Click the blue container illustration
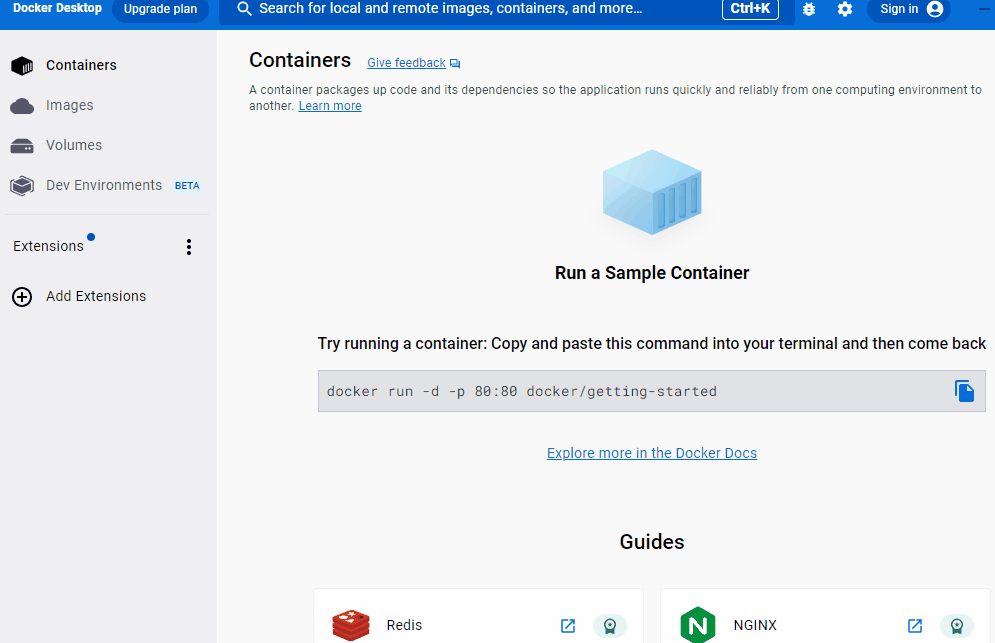Screen dimensions: 995x643 [x=652, y=193]
